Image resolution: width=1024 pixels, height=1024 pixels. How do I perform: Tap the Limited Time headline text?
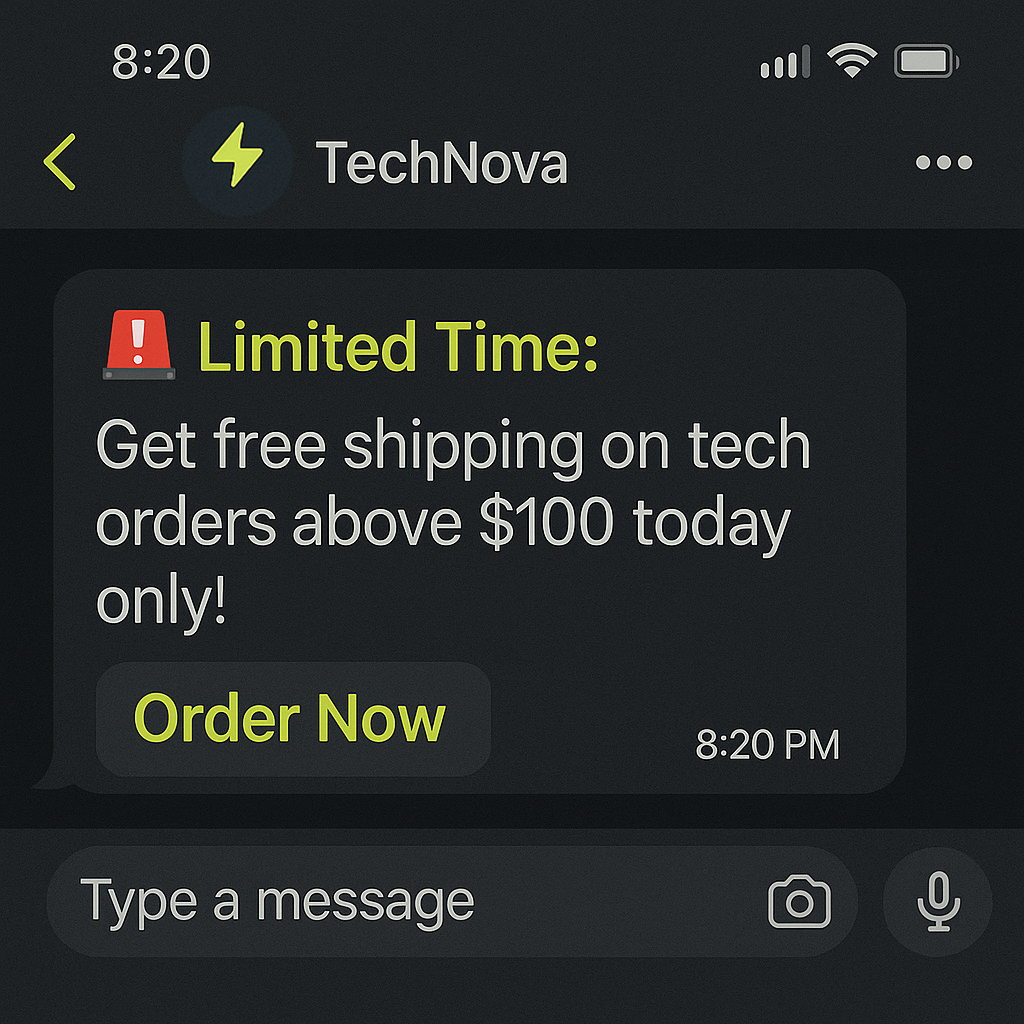(x=398, y=348)
